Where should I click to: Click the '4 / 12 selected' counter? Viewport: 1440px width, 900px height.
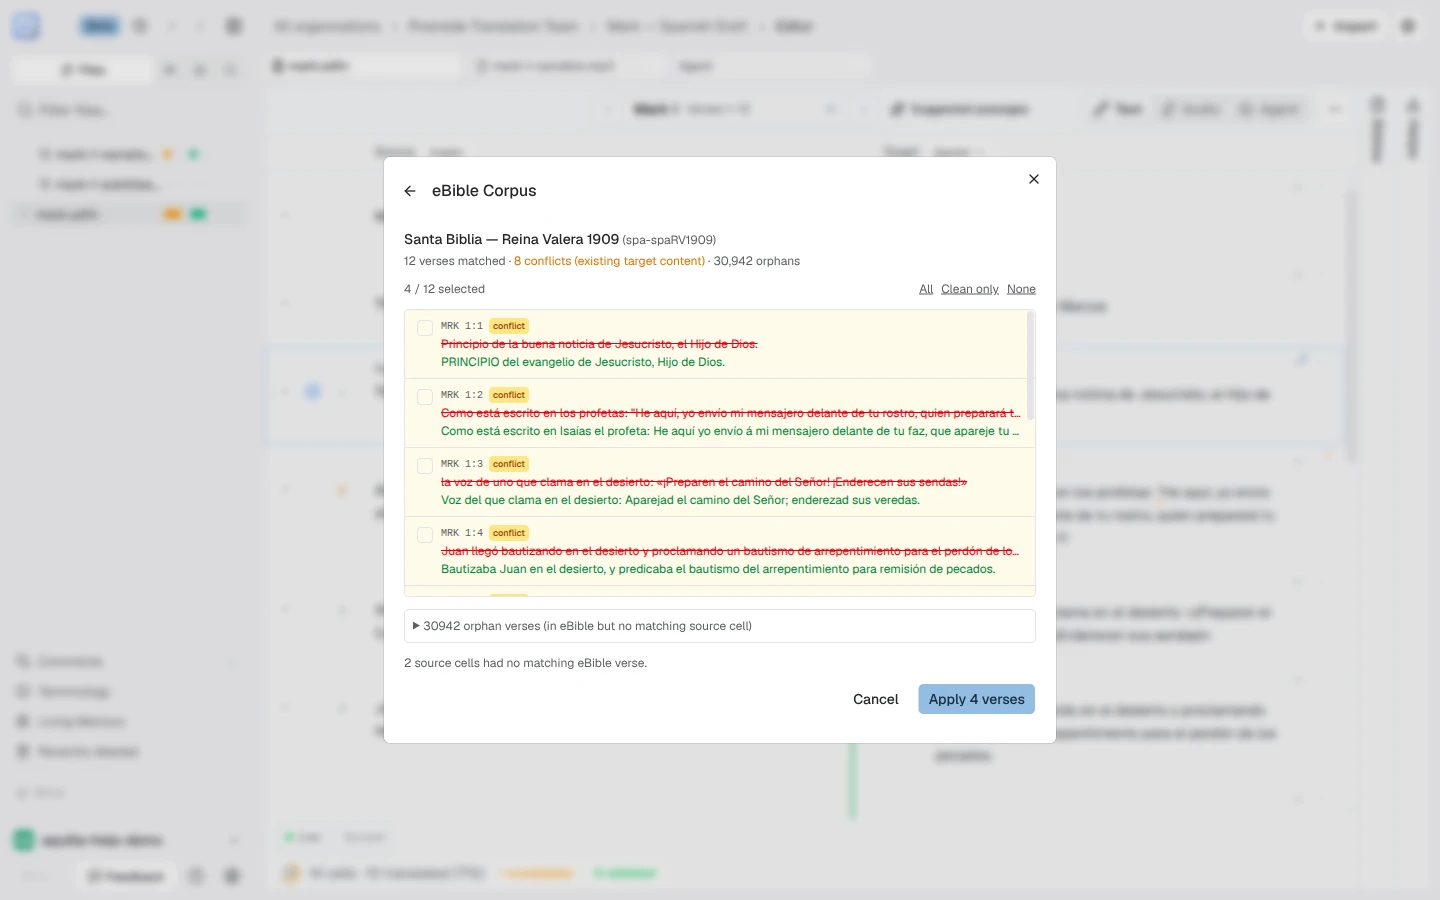[444, 289]
